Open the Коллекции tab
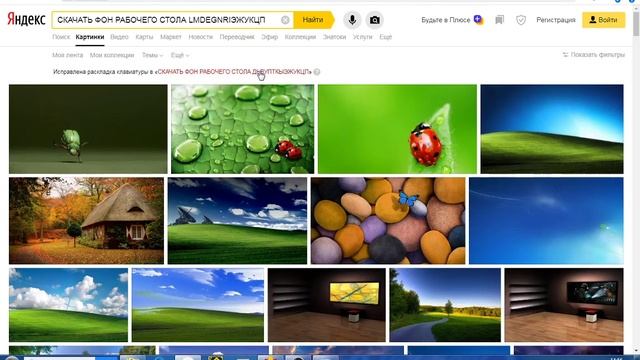 pos(300,37)
